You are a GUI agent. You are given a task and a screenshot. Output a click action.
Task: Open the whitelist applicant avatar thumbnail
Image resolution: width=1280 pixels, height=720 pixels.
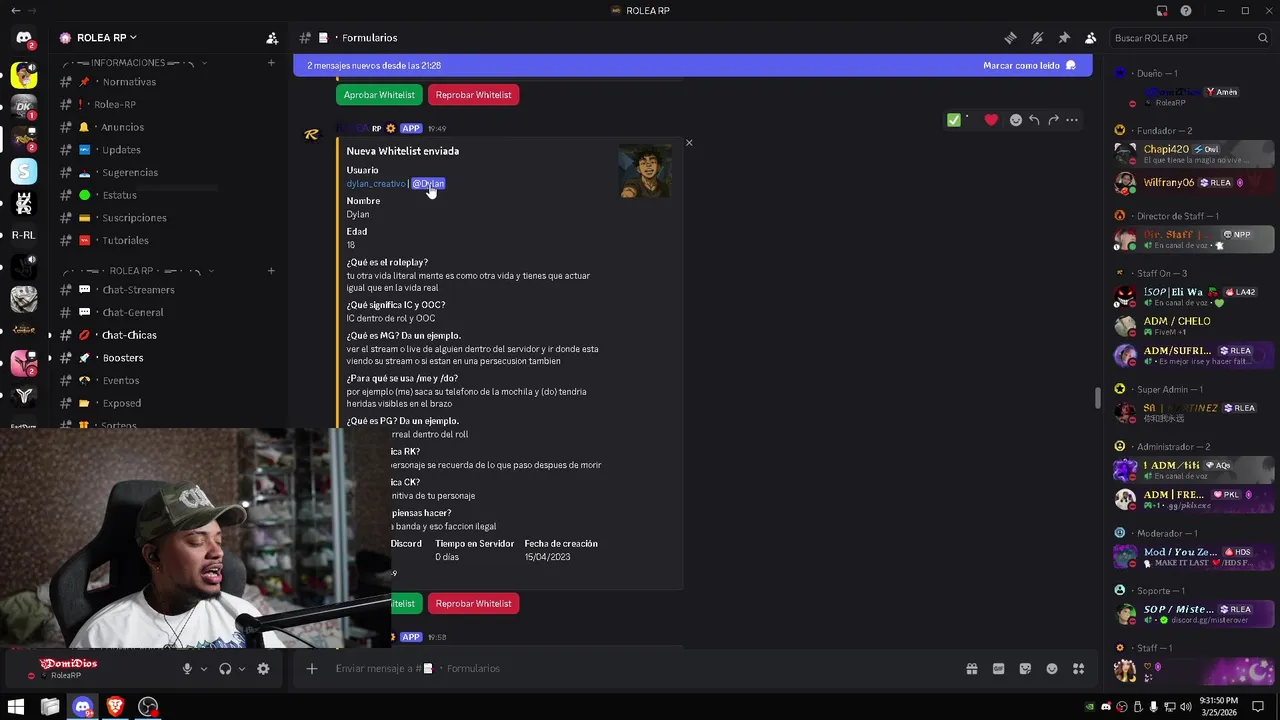point(645,171)
